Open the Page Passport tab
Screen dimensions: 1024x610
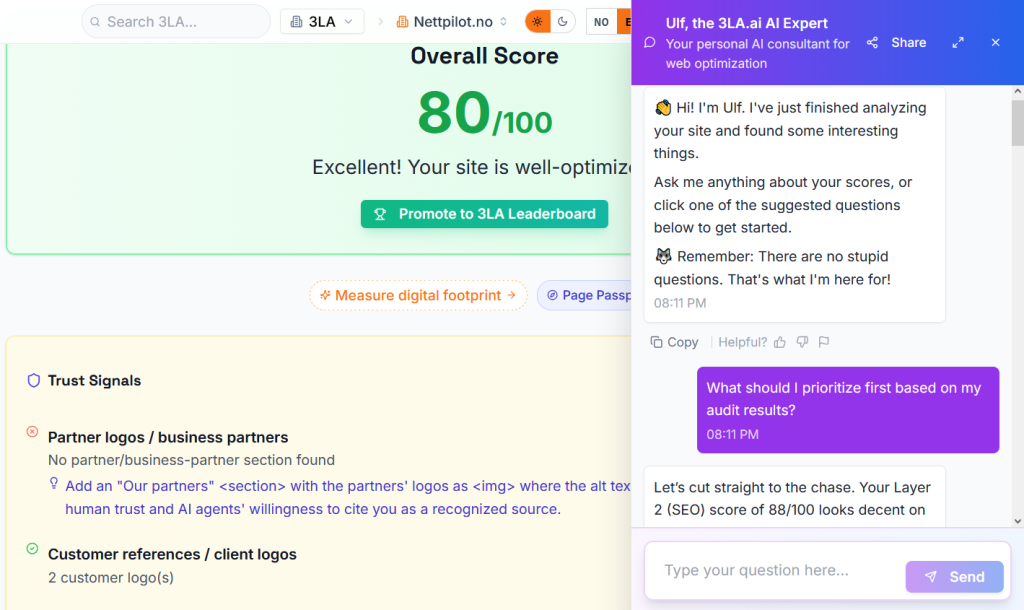(586, 295)
